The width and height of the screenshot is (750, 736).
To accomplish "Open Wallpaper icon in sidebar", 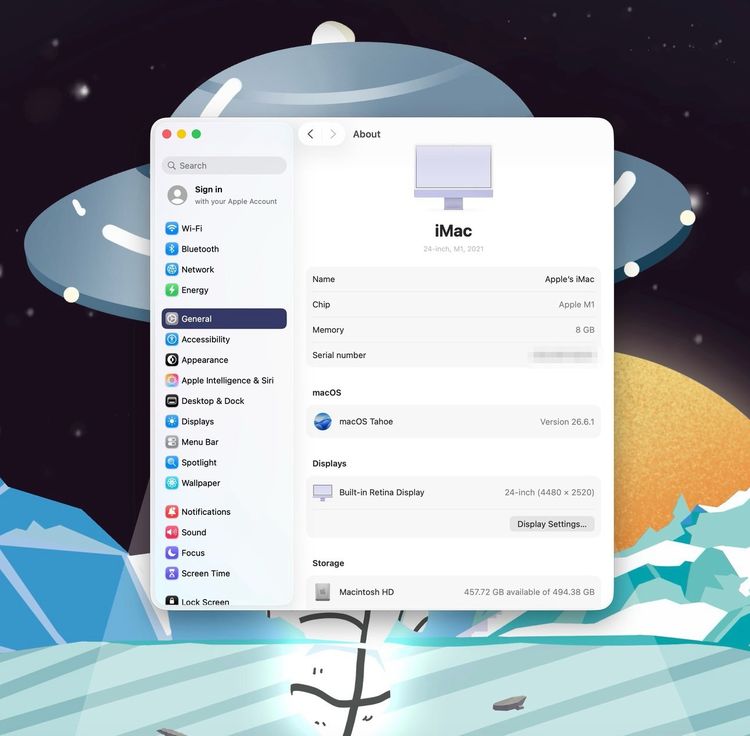I will pos(172,483).
